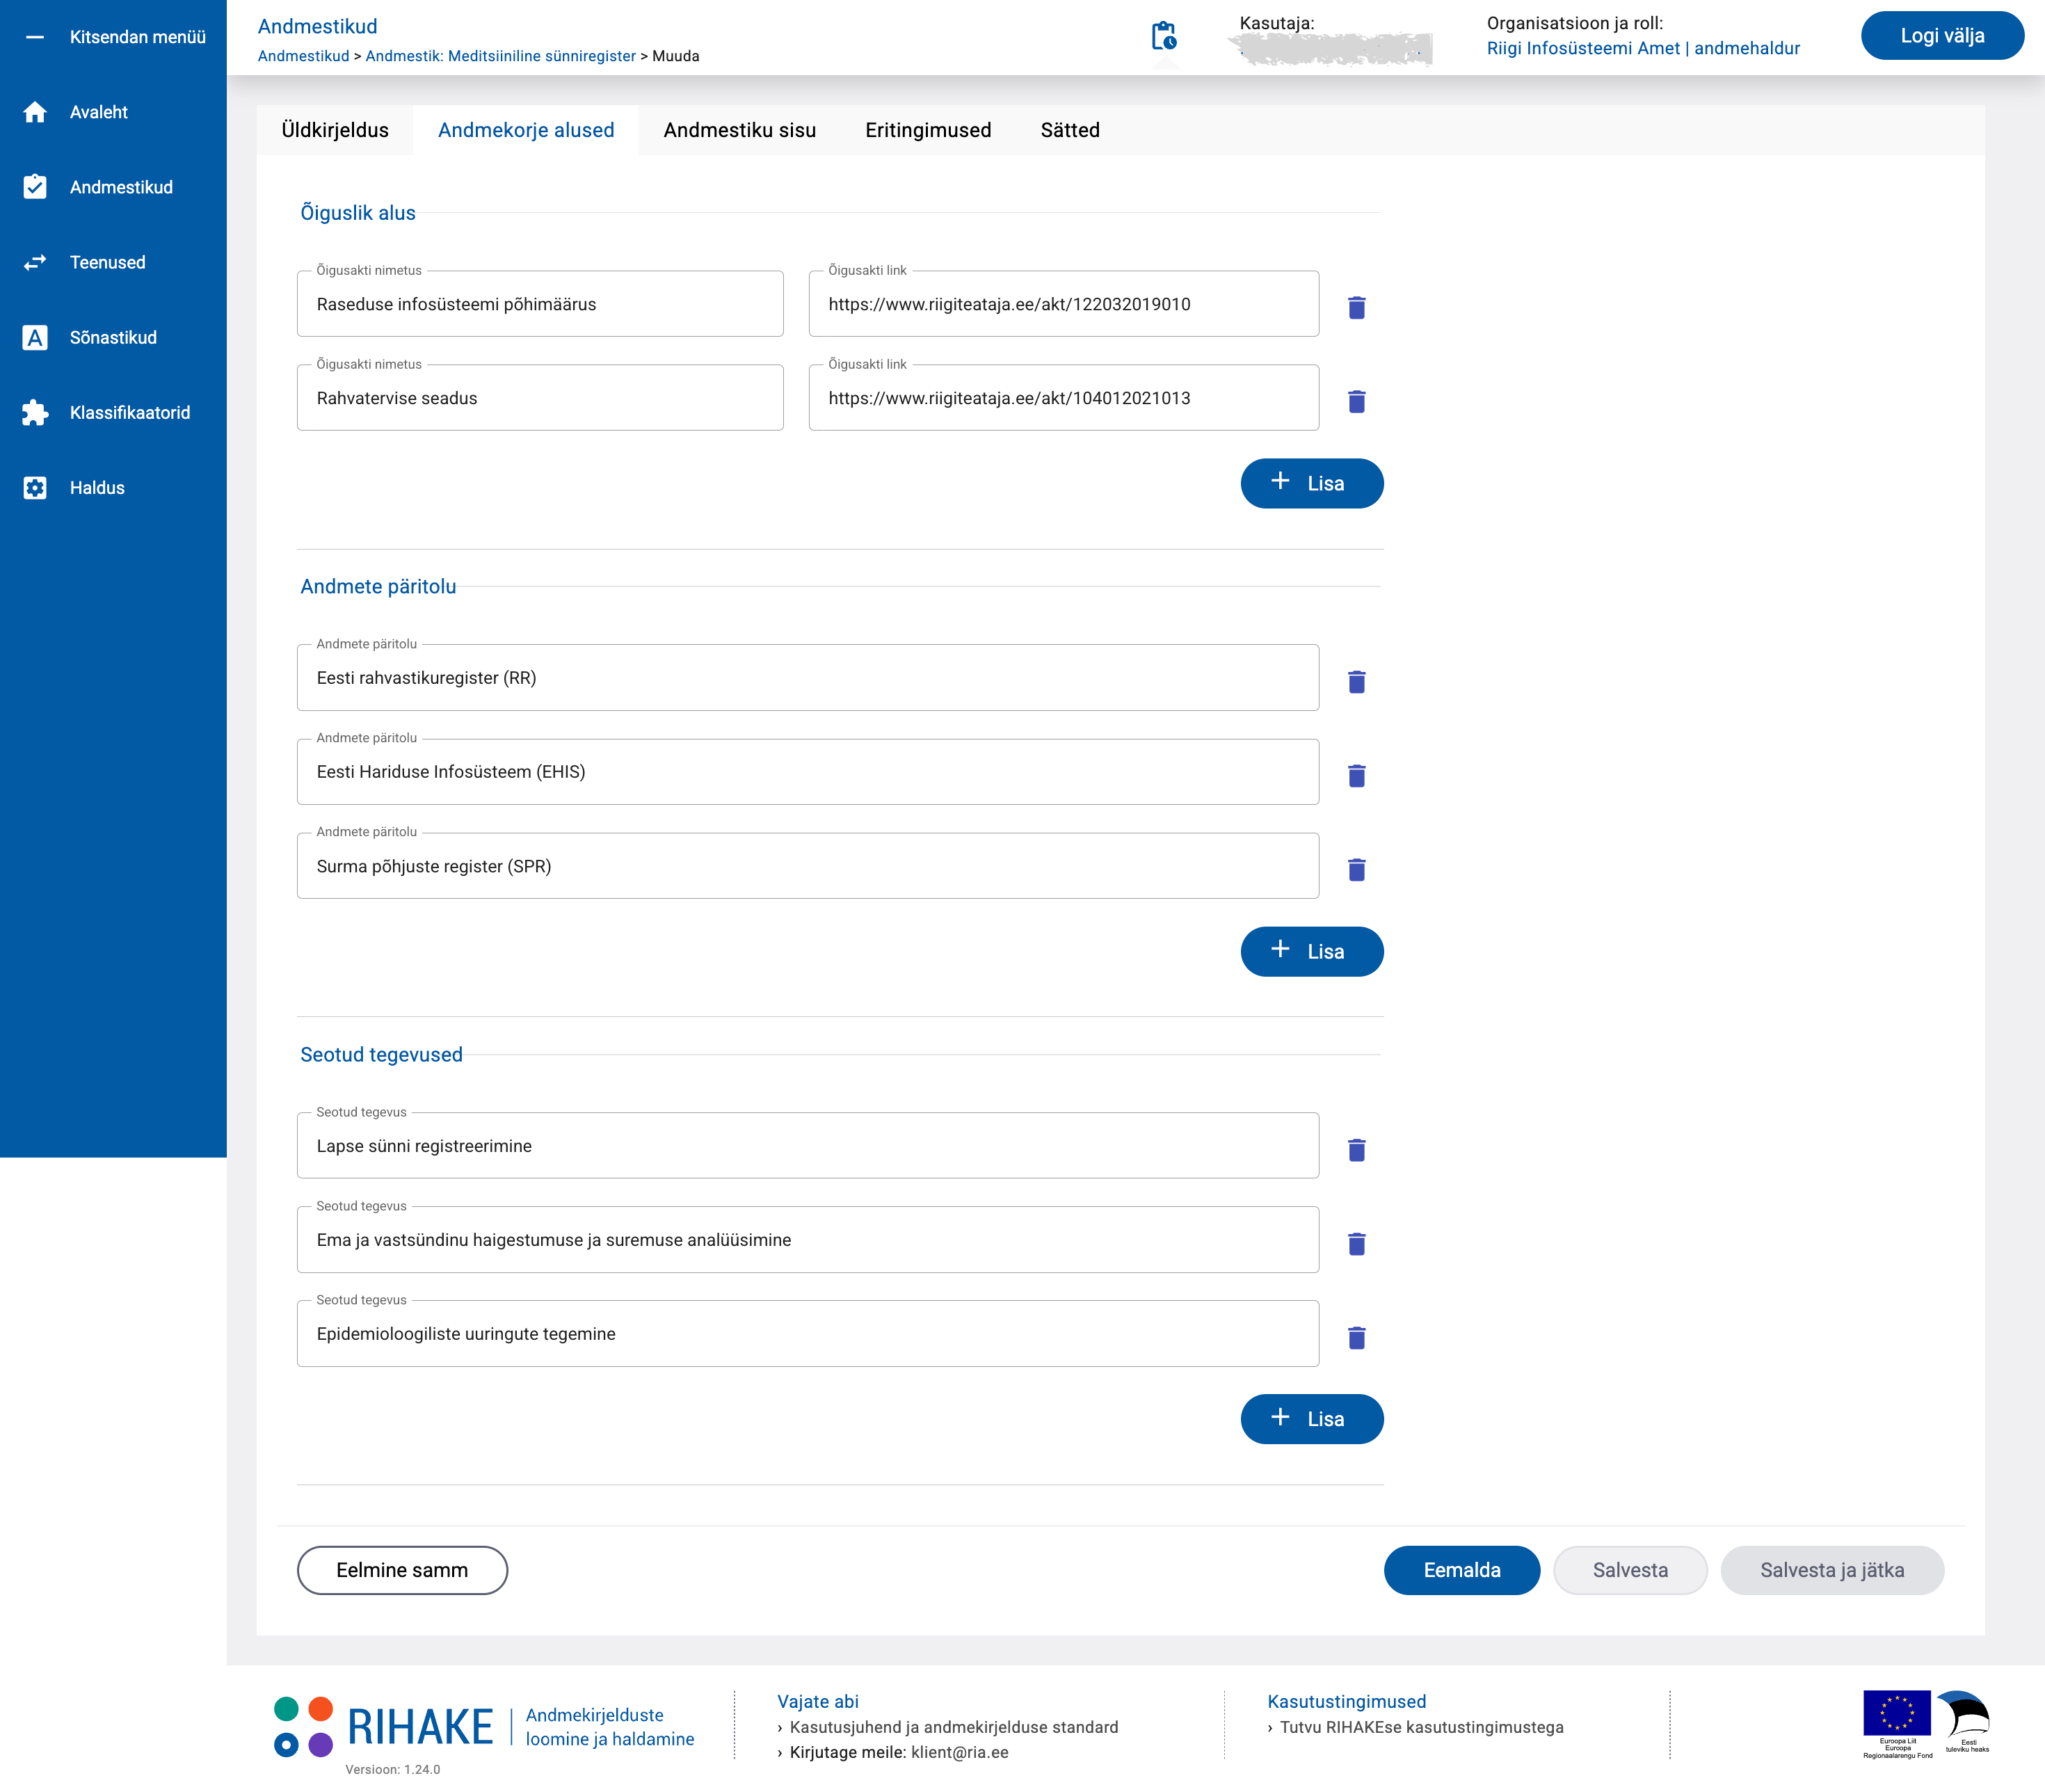The width and height of the screenshot is (2045, 1792).
Task: Remove Eesti Hariduse Infosüsteem (EHIS) entry
Action: (x=1356, y=775)
